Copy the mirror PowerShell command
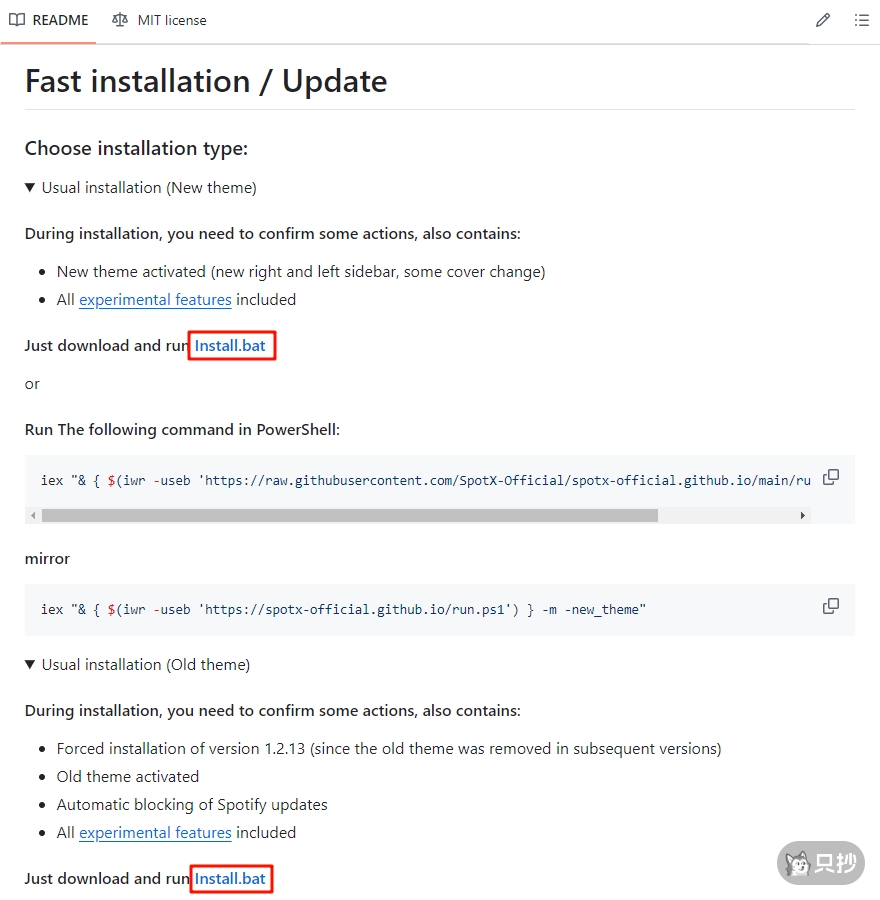The width and height of the screenshot is (880, 900). (831, 606)
